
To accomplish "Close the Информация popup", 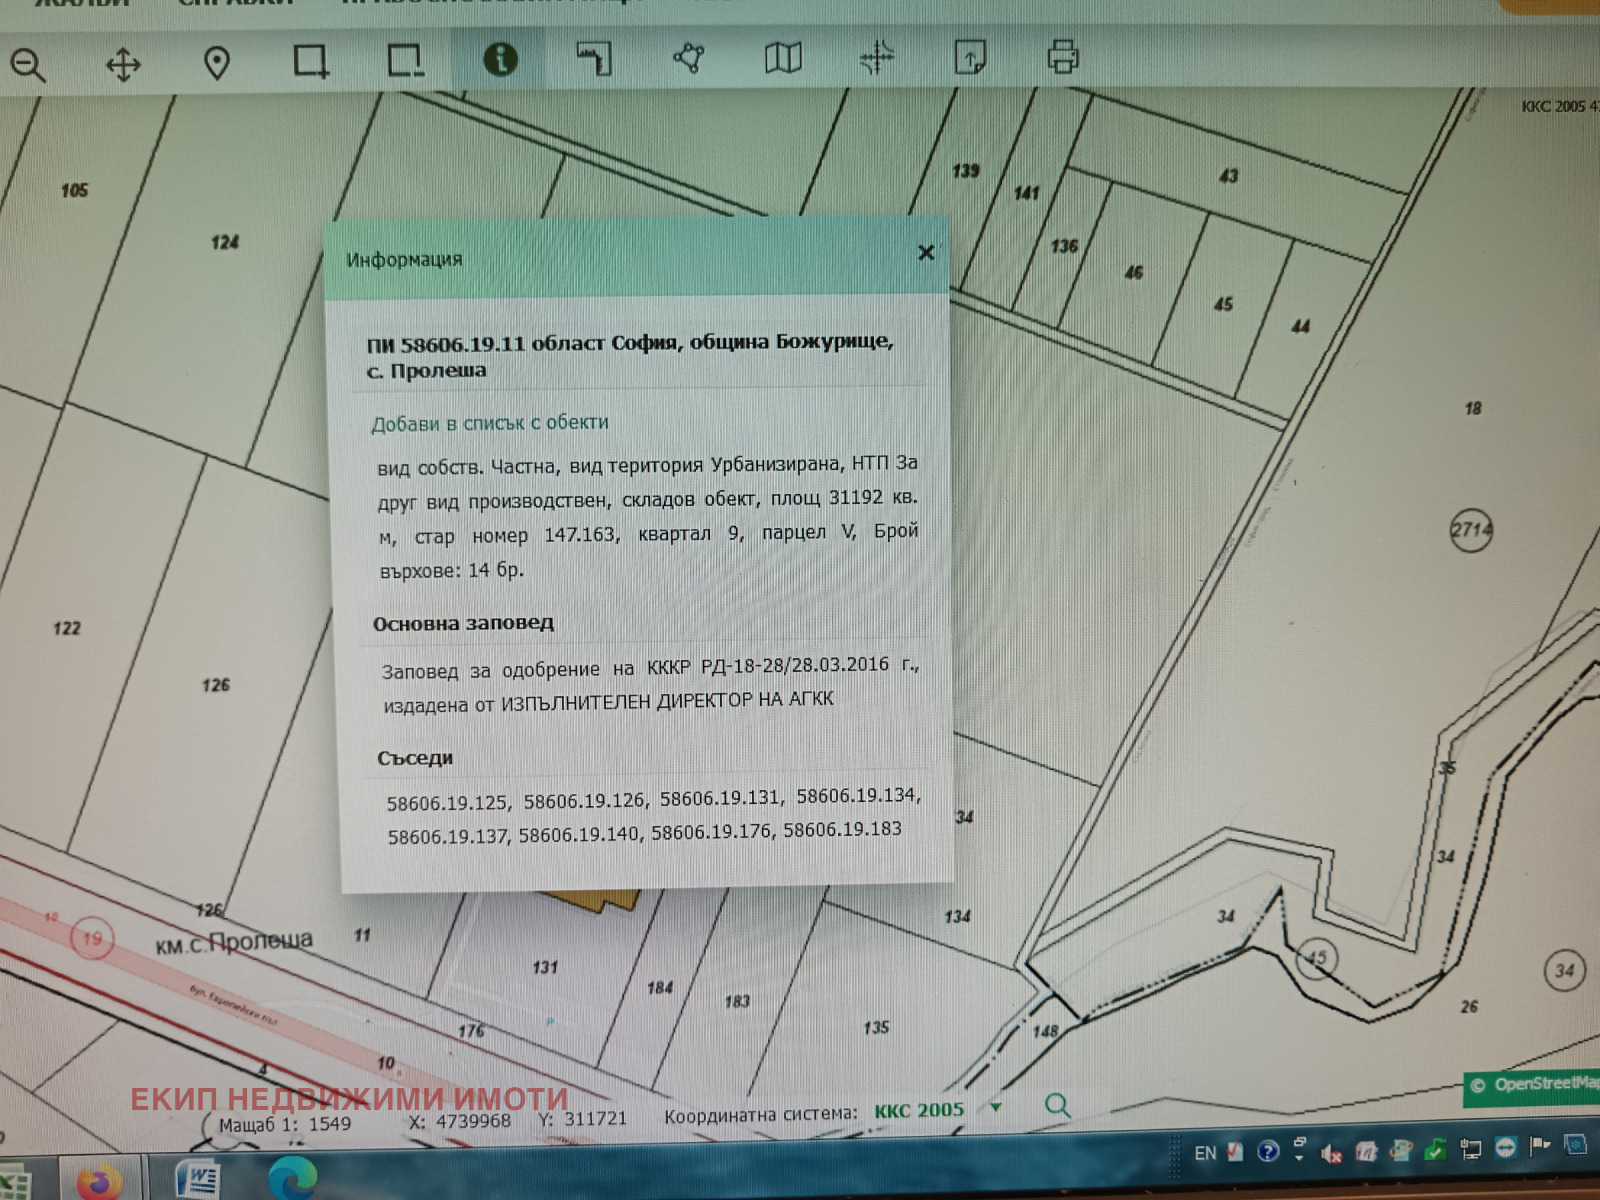I will coord(926,252).
